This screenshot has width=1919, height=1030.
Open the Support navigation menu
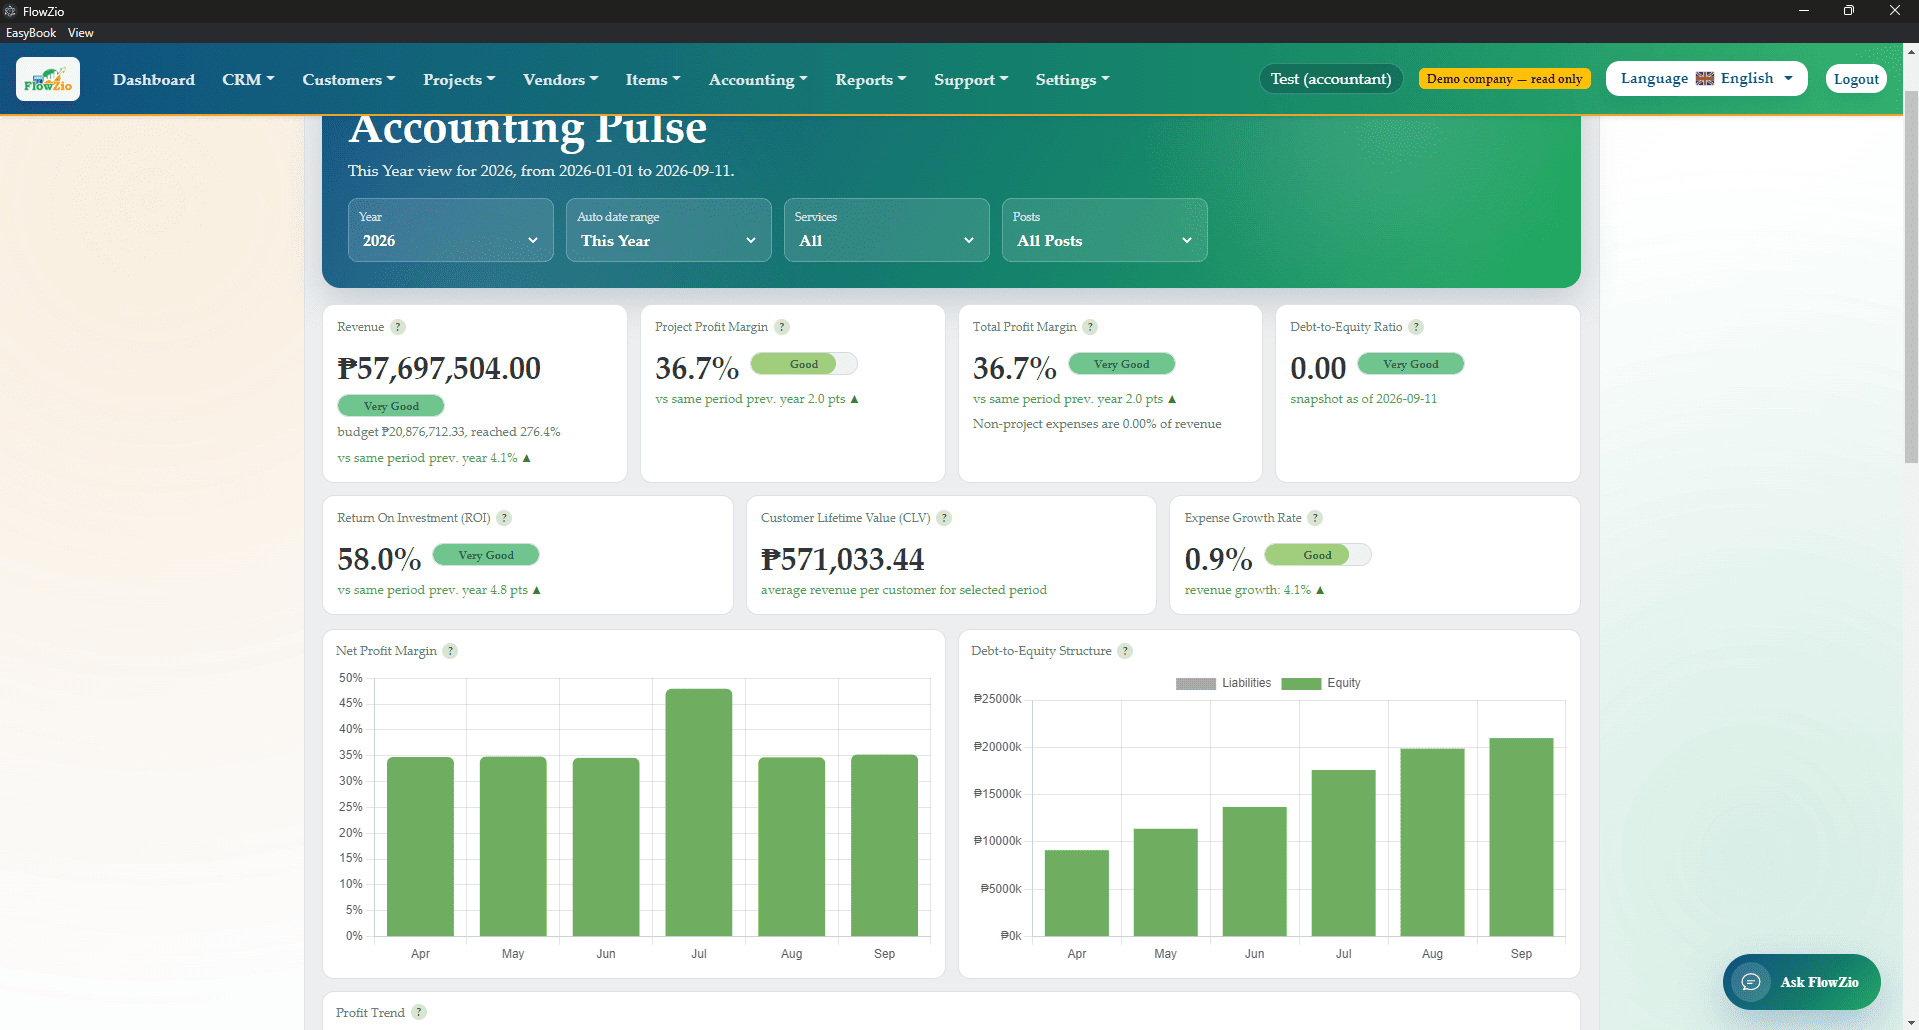pos(971,79)
